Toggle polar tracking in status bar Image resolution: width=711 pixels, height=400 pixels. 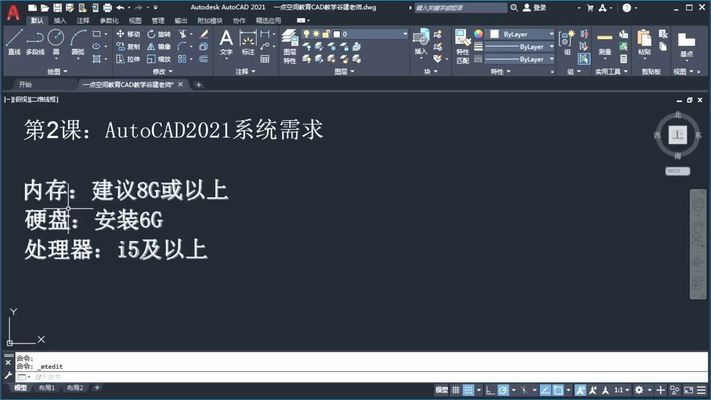tap(503, 390)
